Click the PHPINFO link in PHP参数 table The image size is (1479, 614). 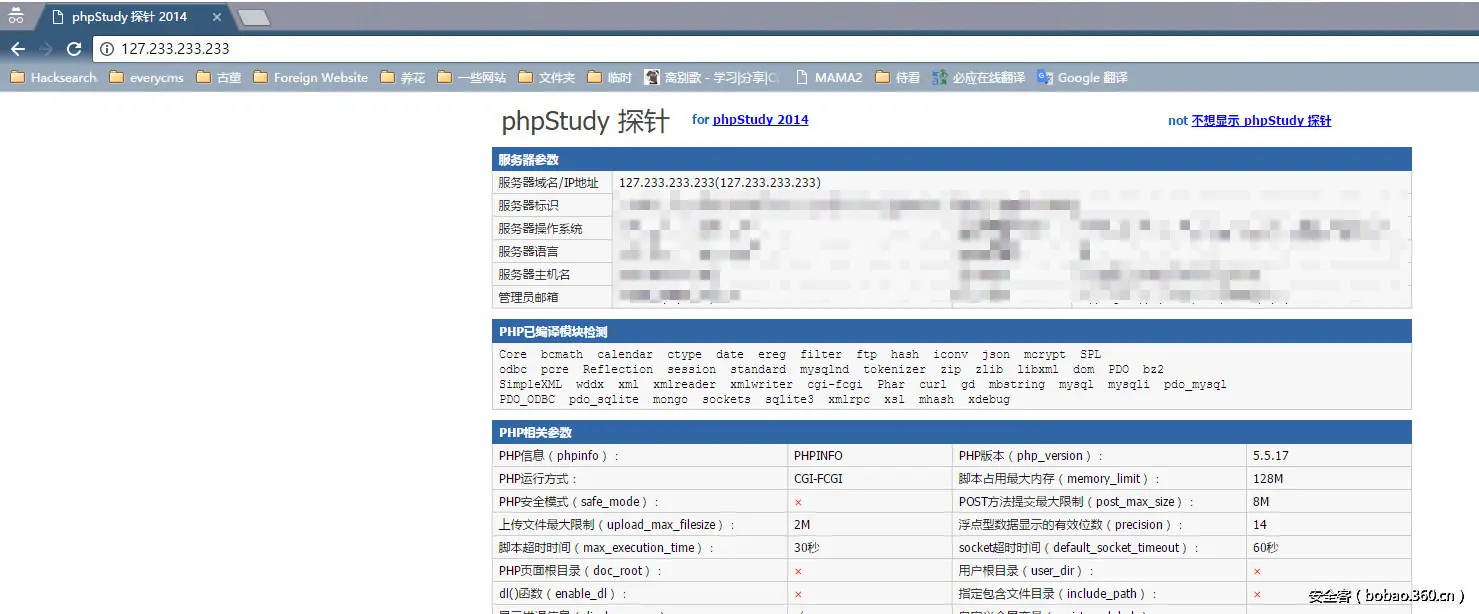click(818, 456)
